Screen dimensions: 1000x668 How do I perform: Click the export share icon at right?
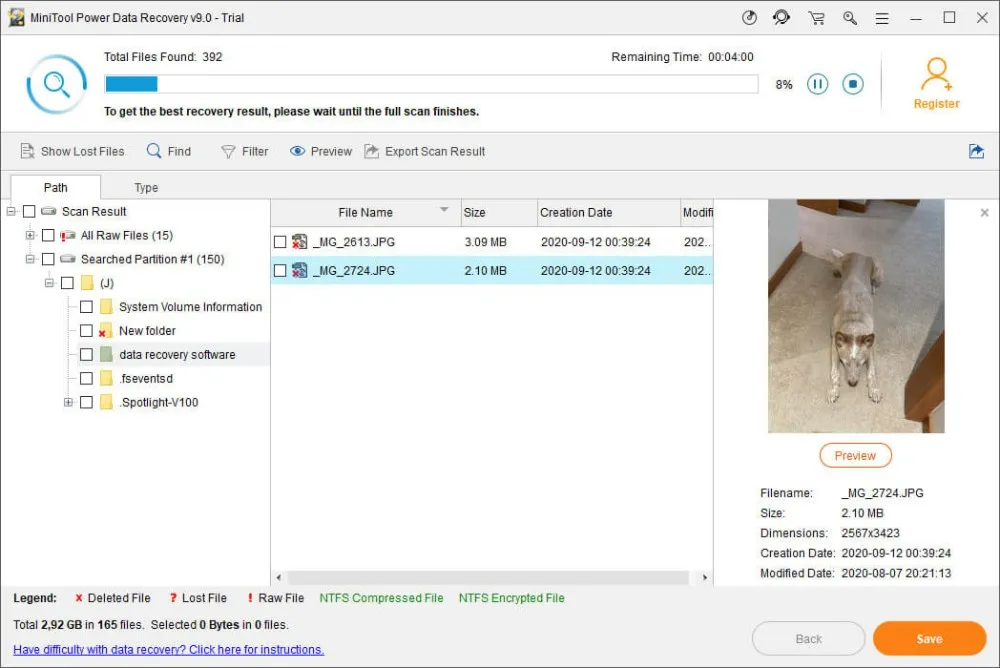[976, 151]
